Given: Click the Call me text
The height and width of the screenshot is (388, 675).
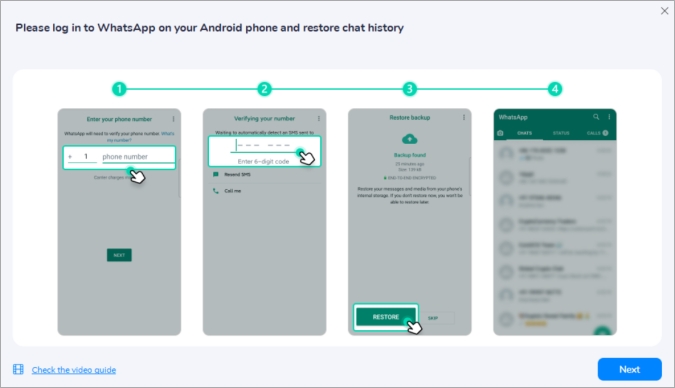Looking at the screenshot, I should click(x=232, y=191).
